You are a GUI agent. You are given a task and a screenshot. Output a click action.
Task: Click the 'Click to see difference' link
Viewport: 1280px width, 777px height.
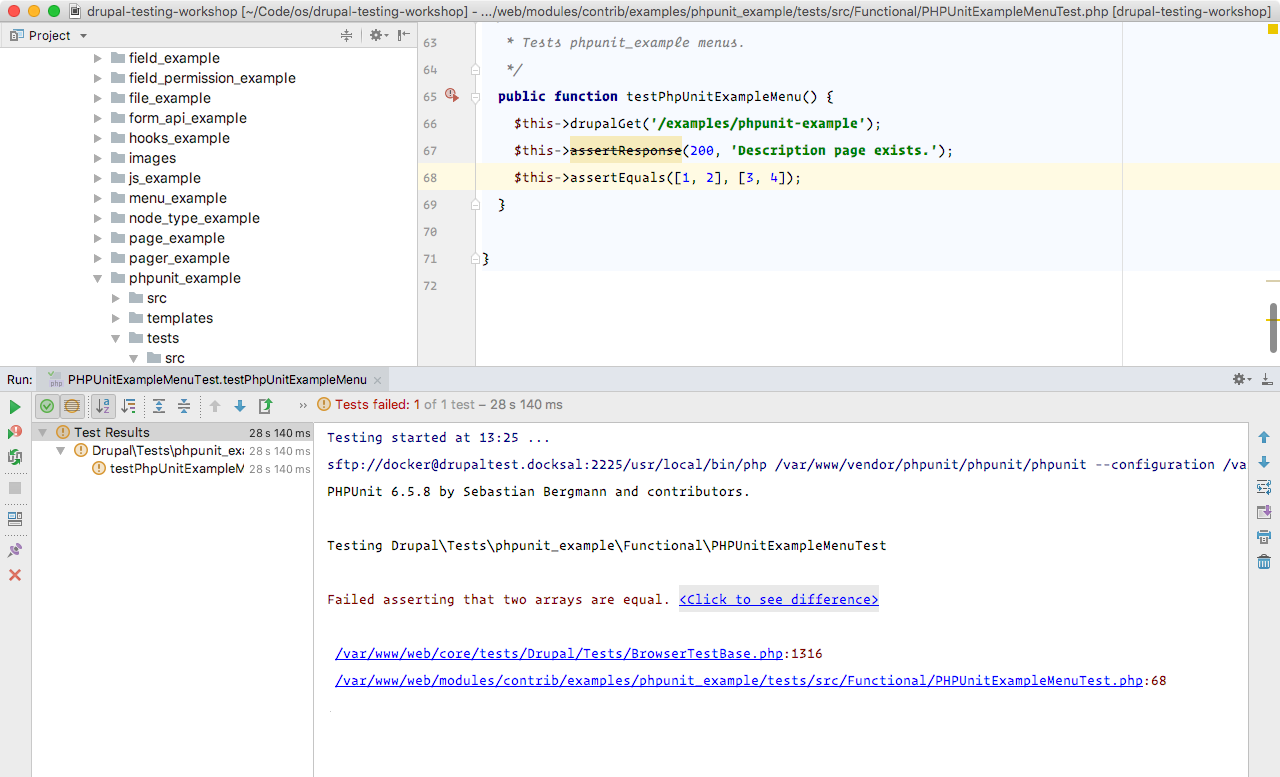(x=778, y=599)
